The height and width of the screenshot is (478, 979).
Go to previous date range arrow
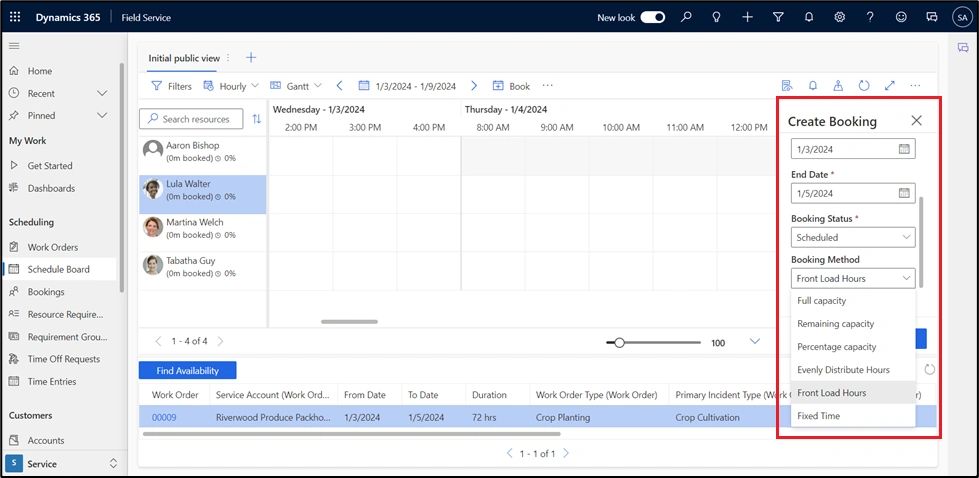(x=340, y=86)
